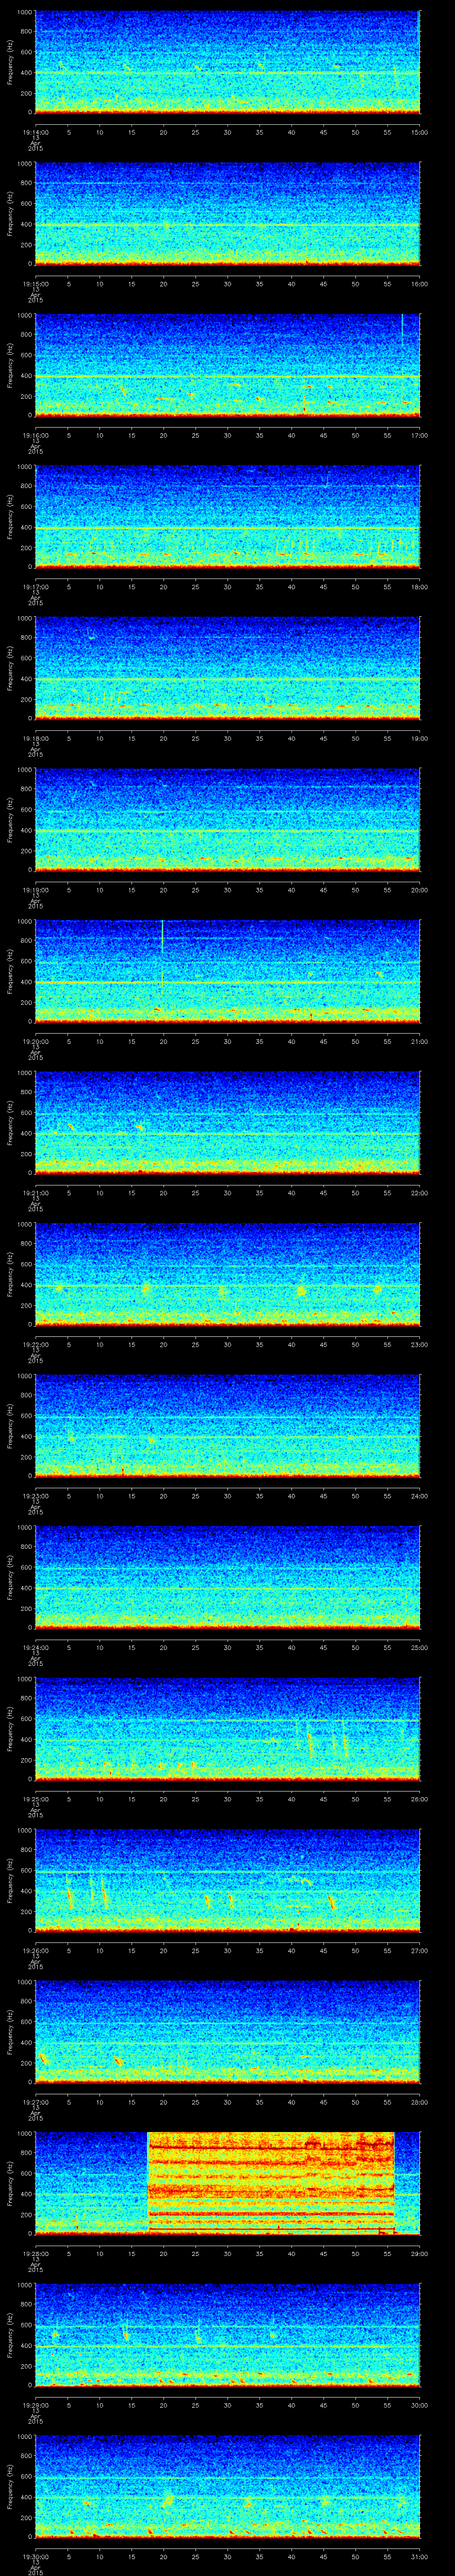
Task: Select the spectrogram panel starting at 19:21:00
Action: click(x=227, y=1123)
